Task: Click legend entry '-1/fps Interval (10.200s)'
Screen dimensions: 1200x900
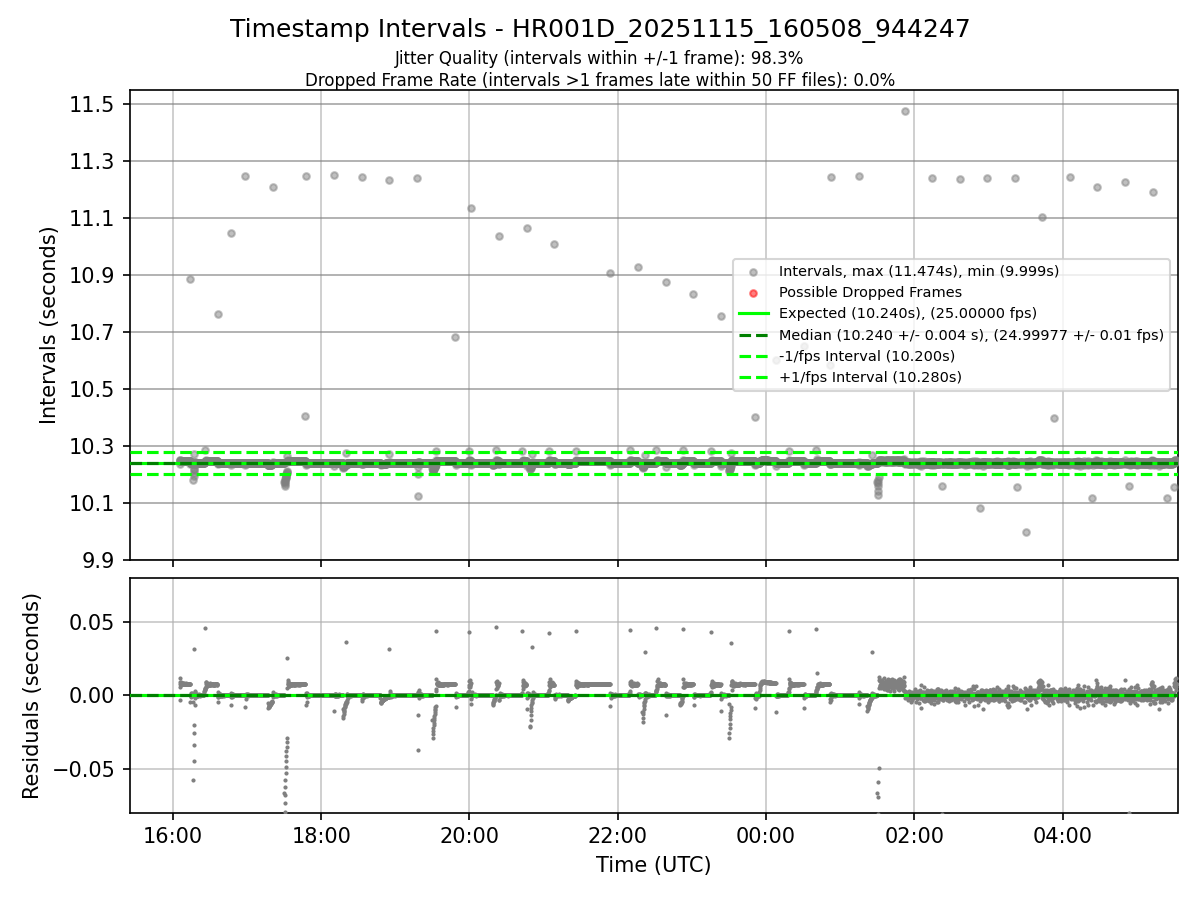Action: pyautogui.click(x=867, y=356)
